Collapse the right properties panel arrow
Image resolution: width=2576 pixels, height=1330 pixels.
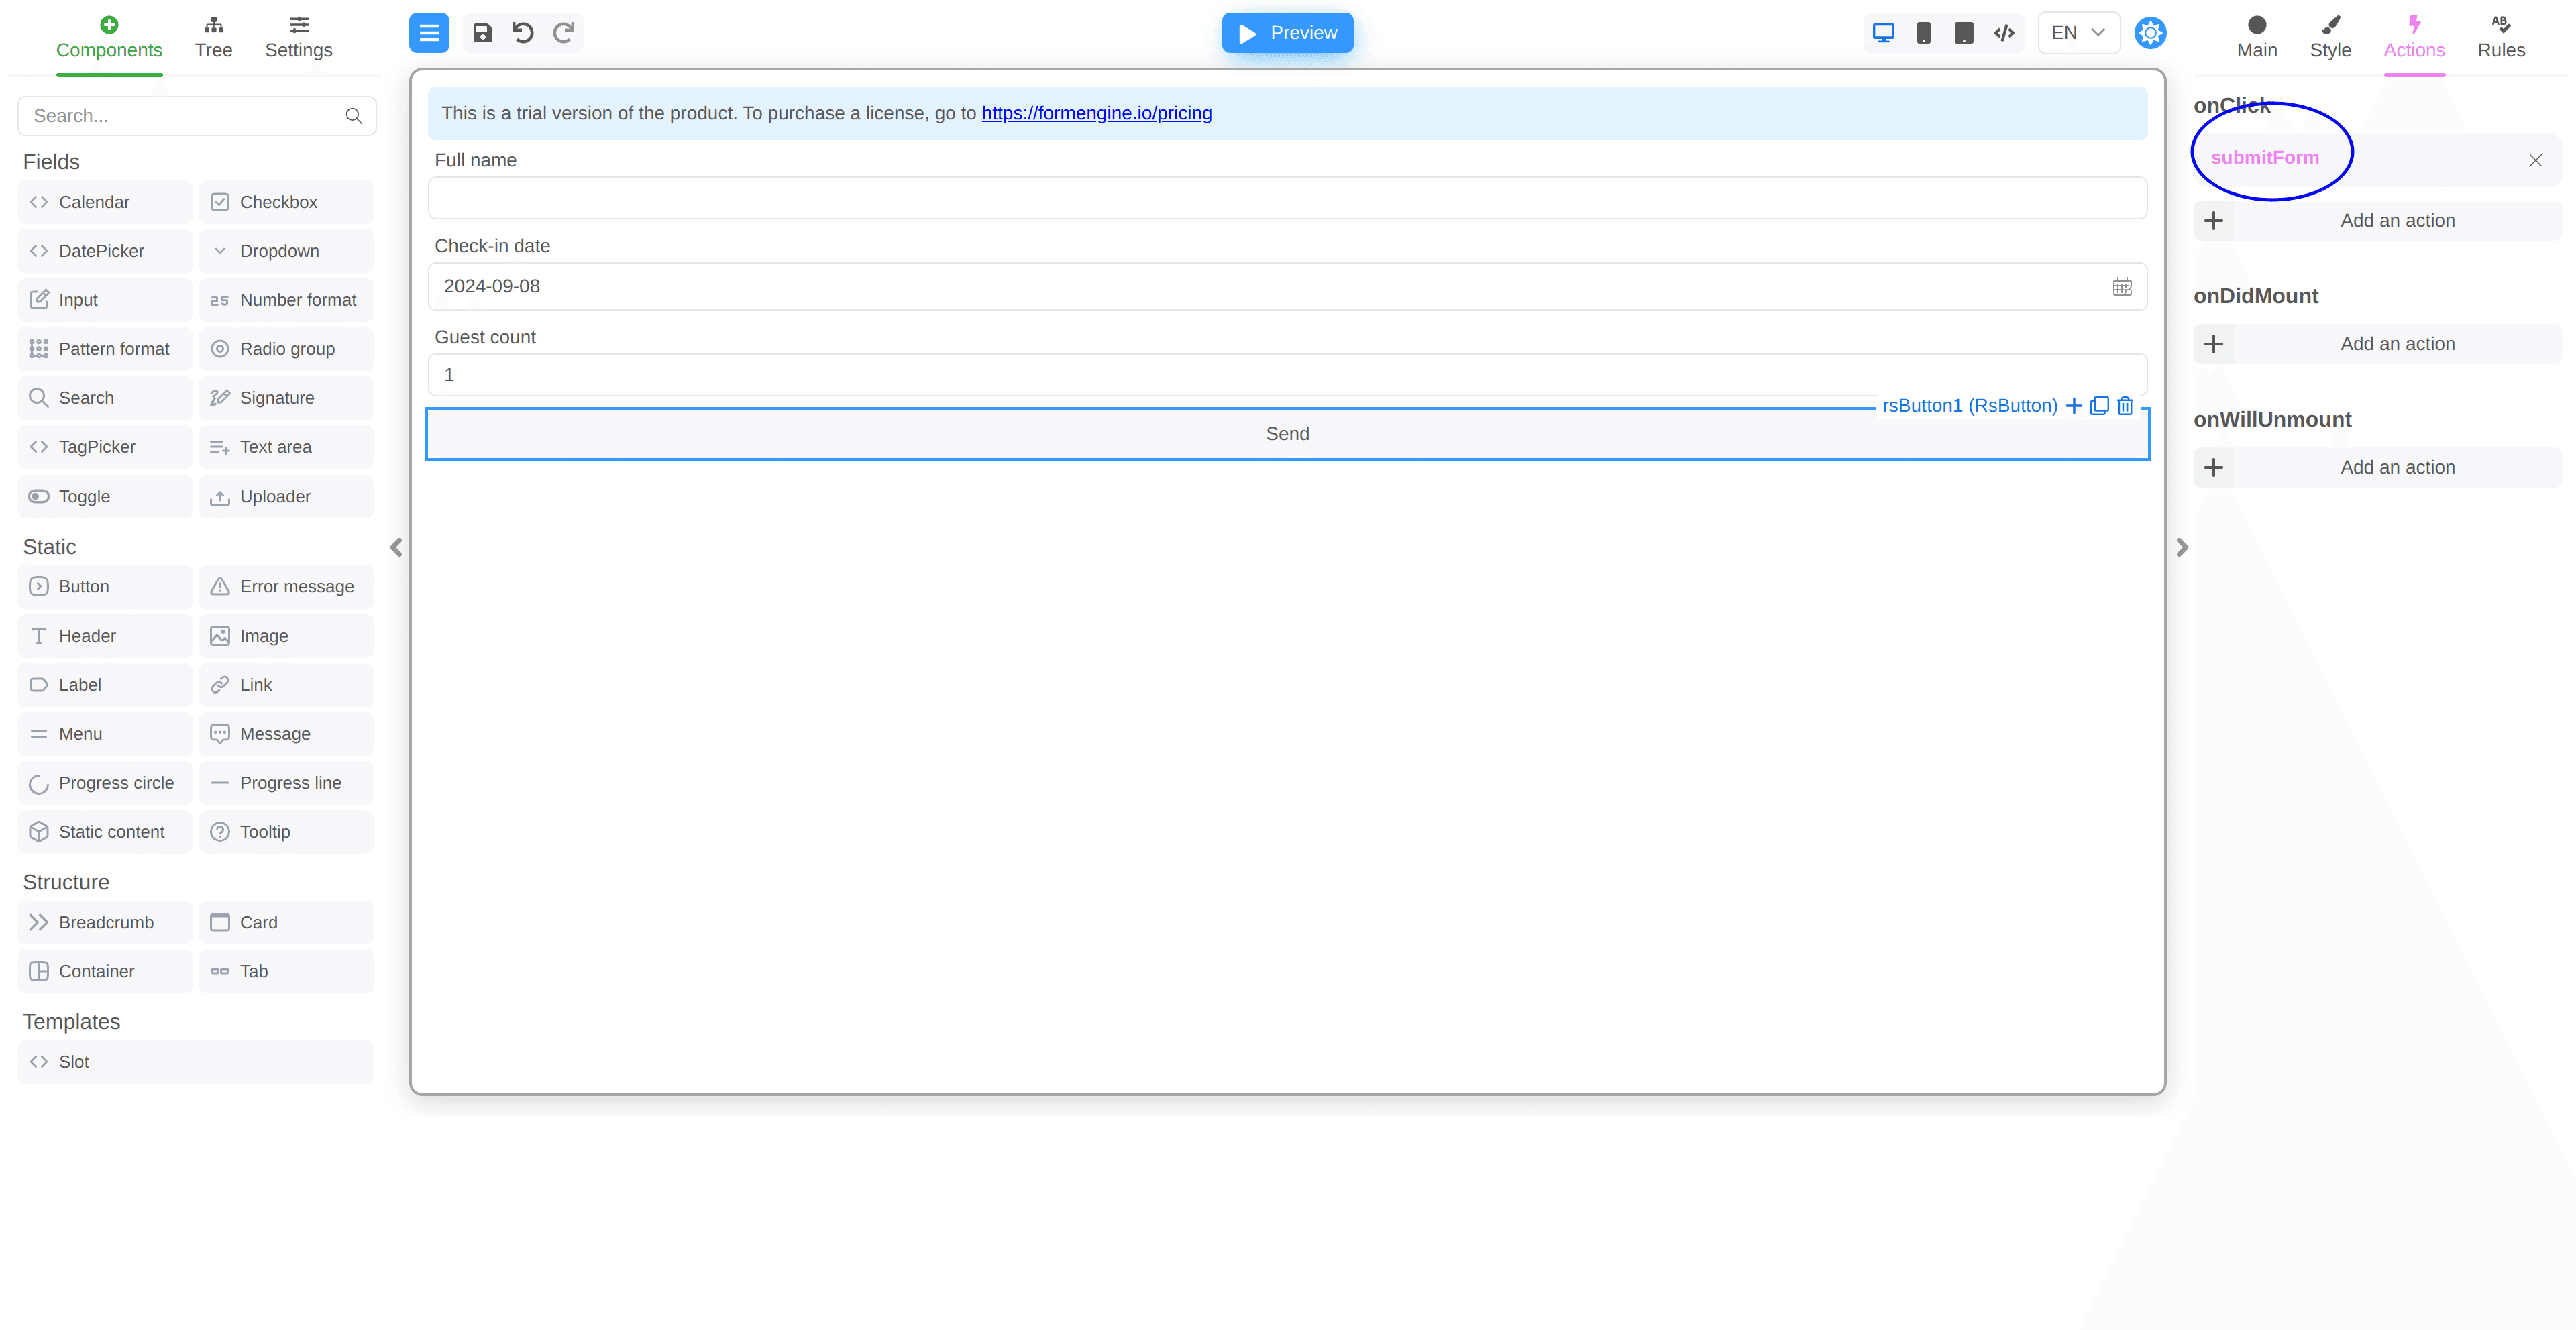point(2182,547)
